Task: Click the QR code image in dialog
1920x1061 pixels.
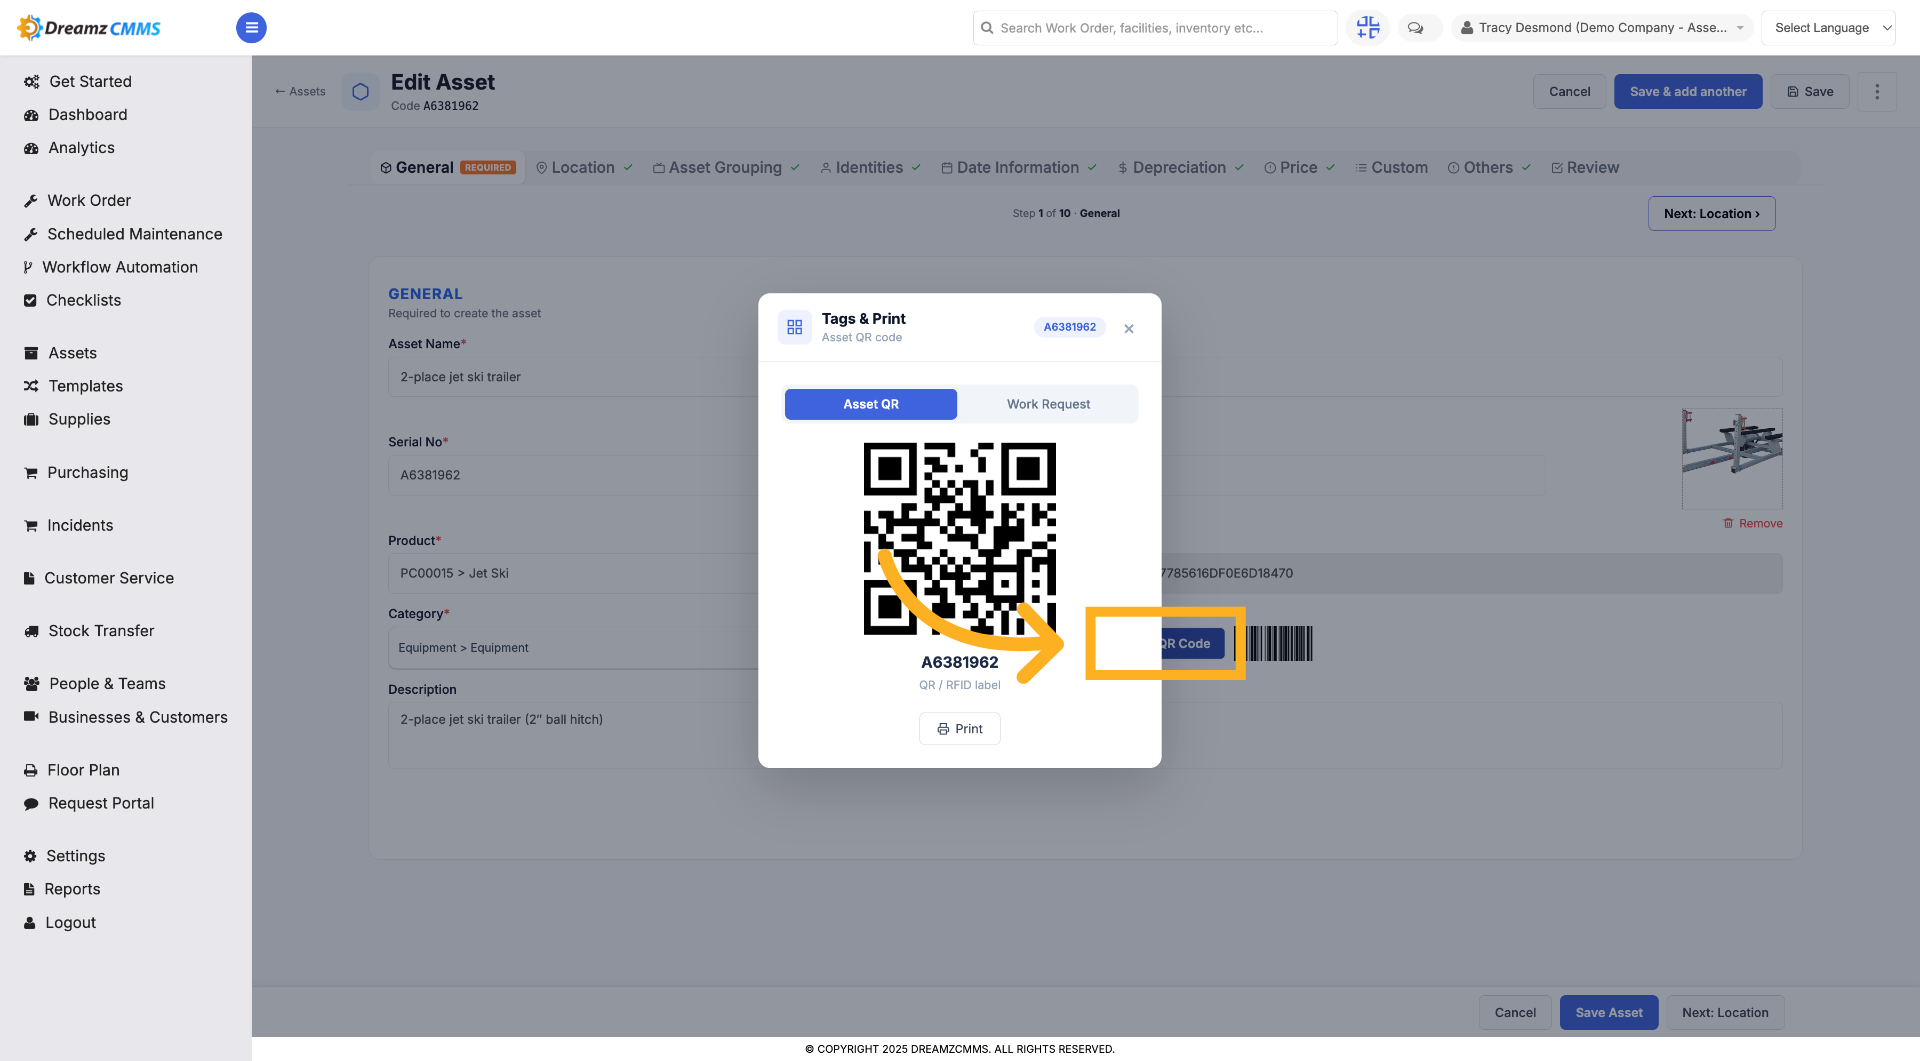Action: click(960, 539)
